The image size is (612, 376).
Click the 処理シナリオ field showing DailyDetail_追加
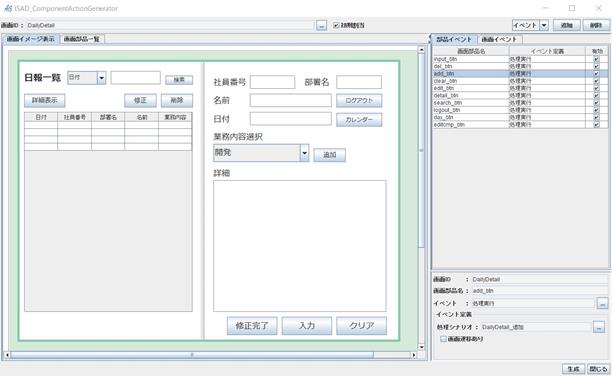coord(536,327)
